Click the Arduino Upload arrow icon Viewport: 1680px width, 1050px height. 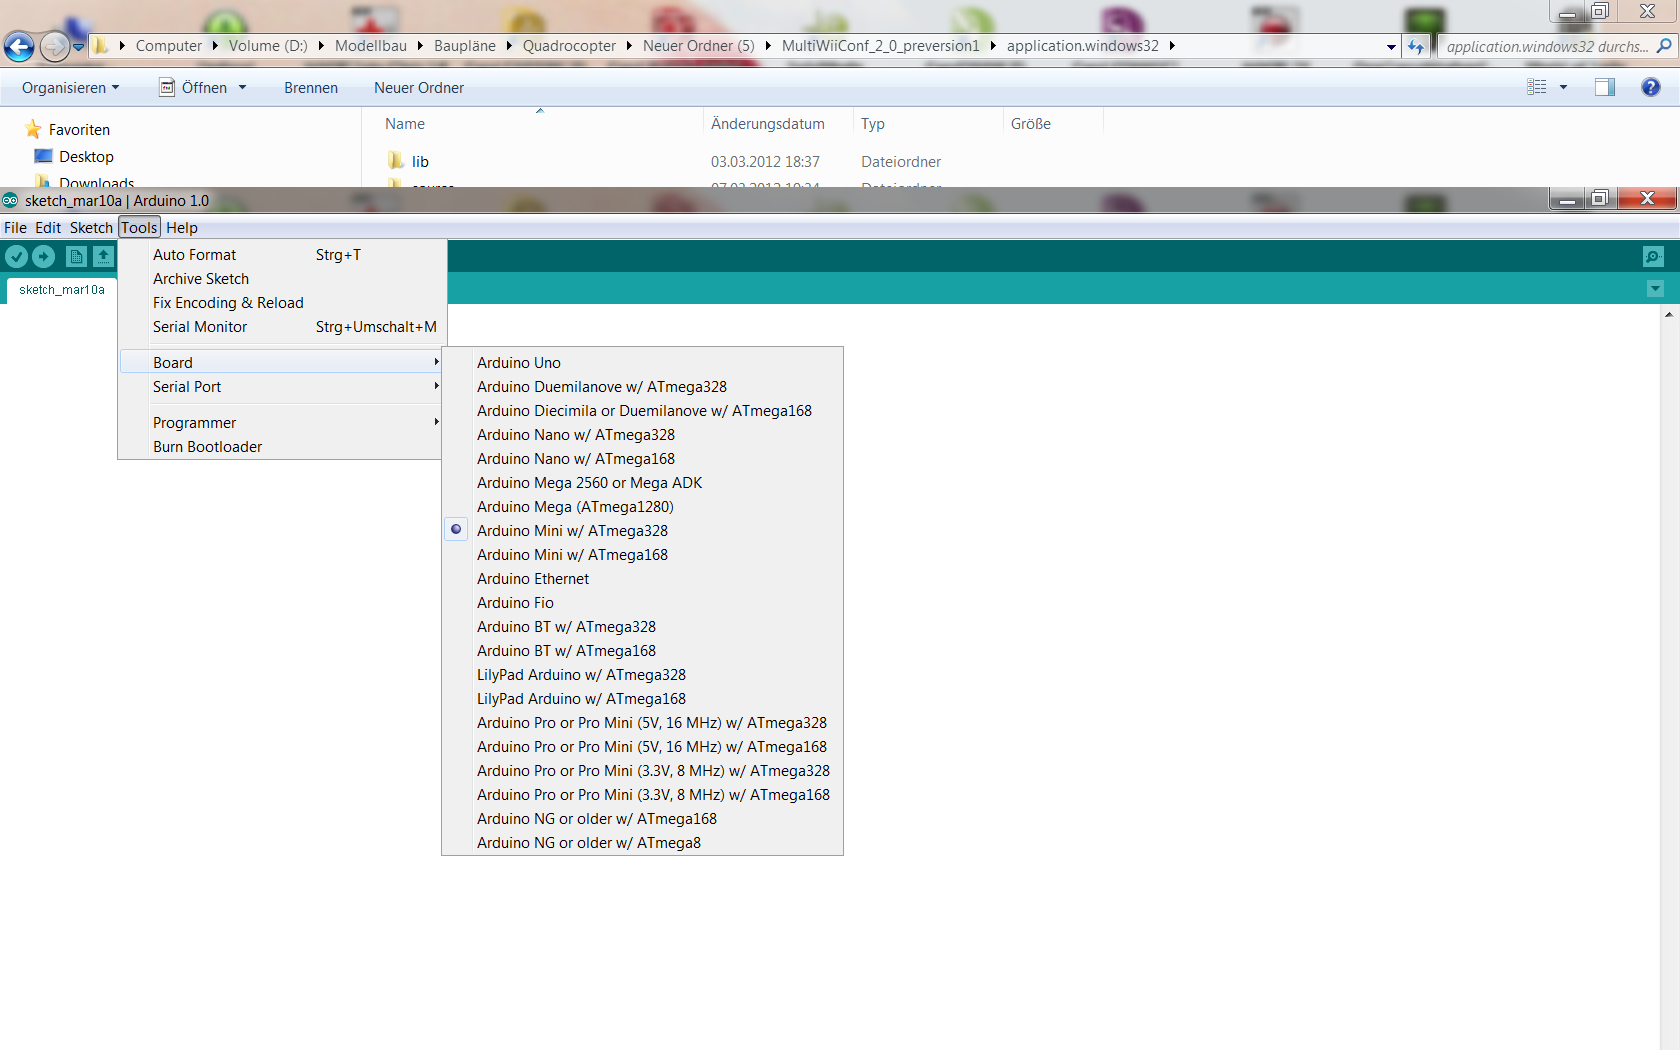43,257
